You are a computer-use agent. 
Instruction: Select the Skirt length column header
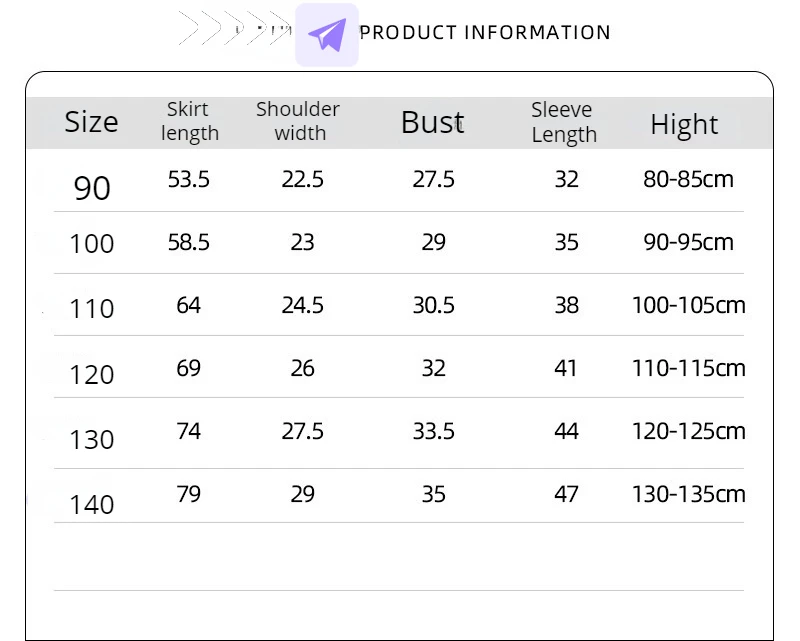(x=189, y=121)
